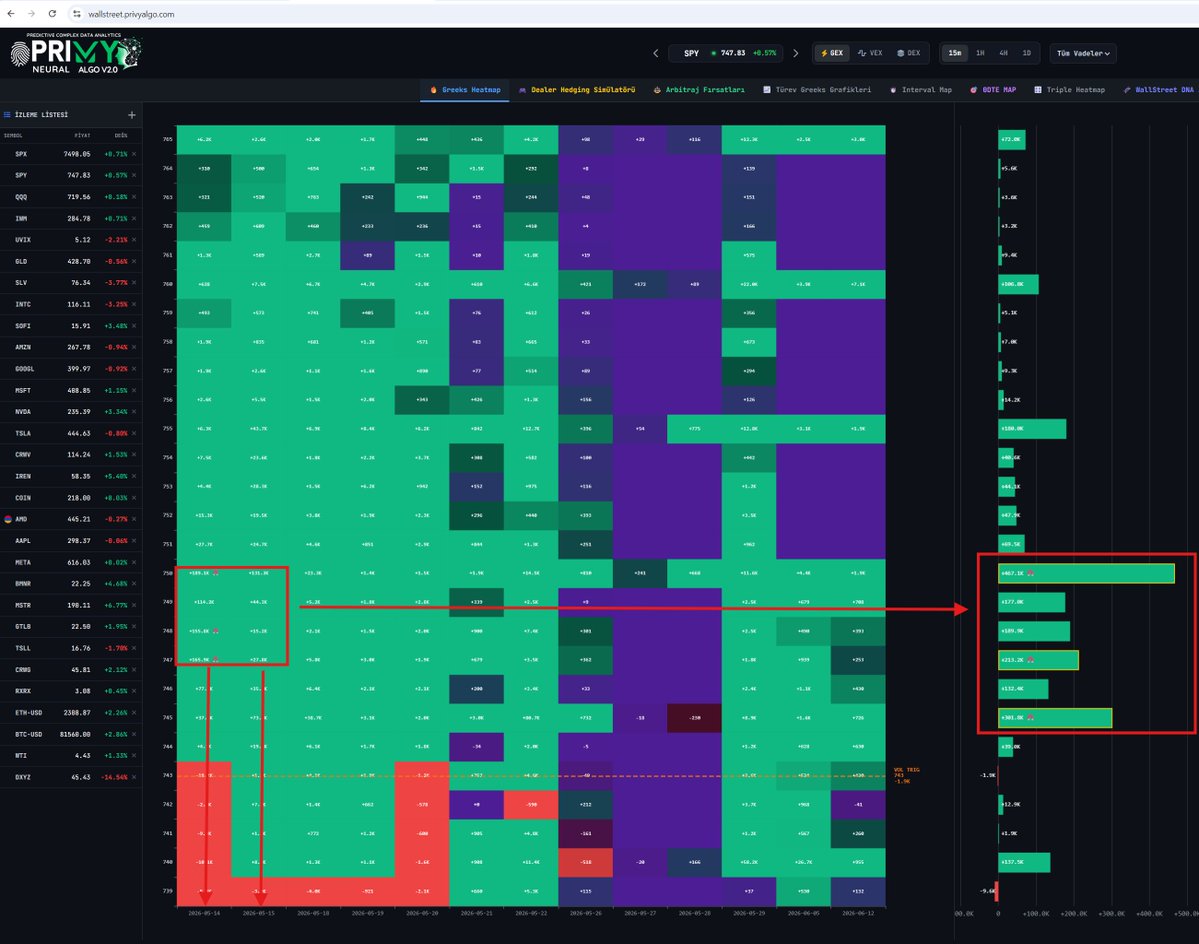This screenshot has width=1199, height=944.
Task: Remove DXYZ from the watchlist
Action: tap(134, 777)
